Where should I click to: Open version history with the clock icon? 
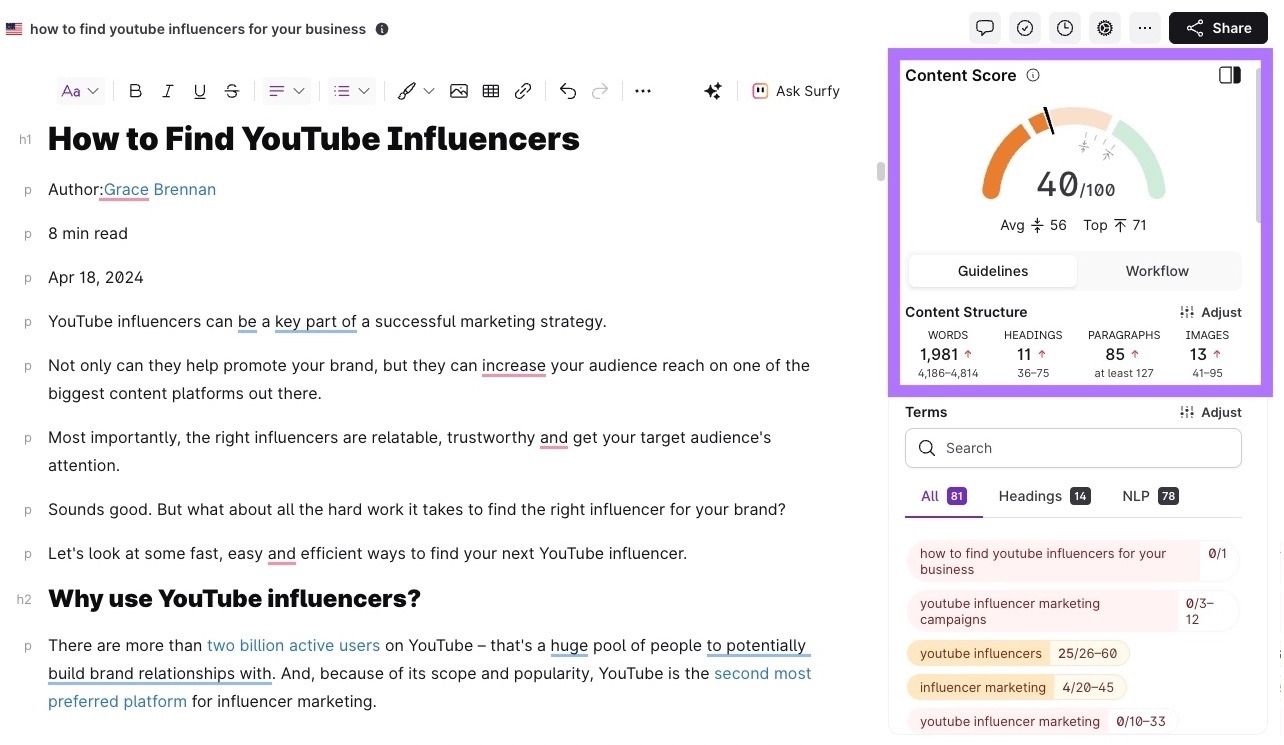pyautogui.click(x=1065, y=28)
